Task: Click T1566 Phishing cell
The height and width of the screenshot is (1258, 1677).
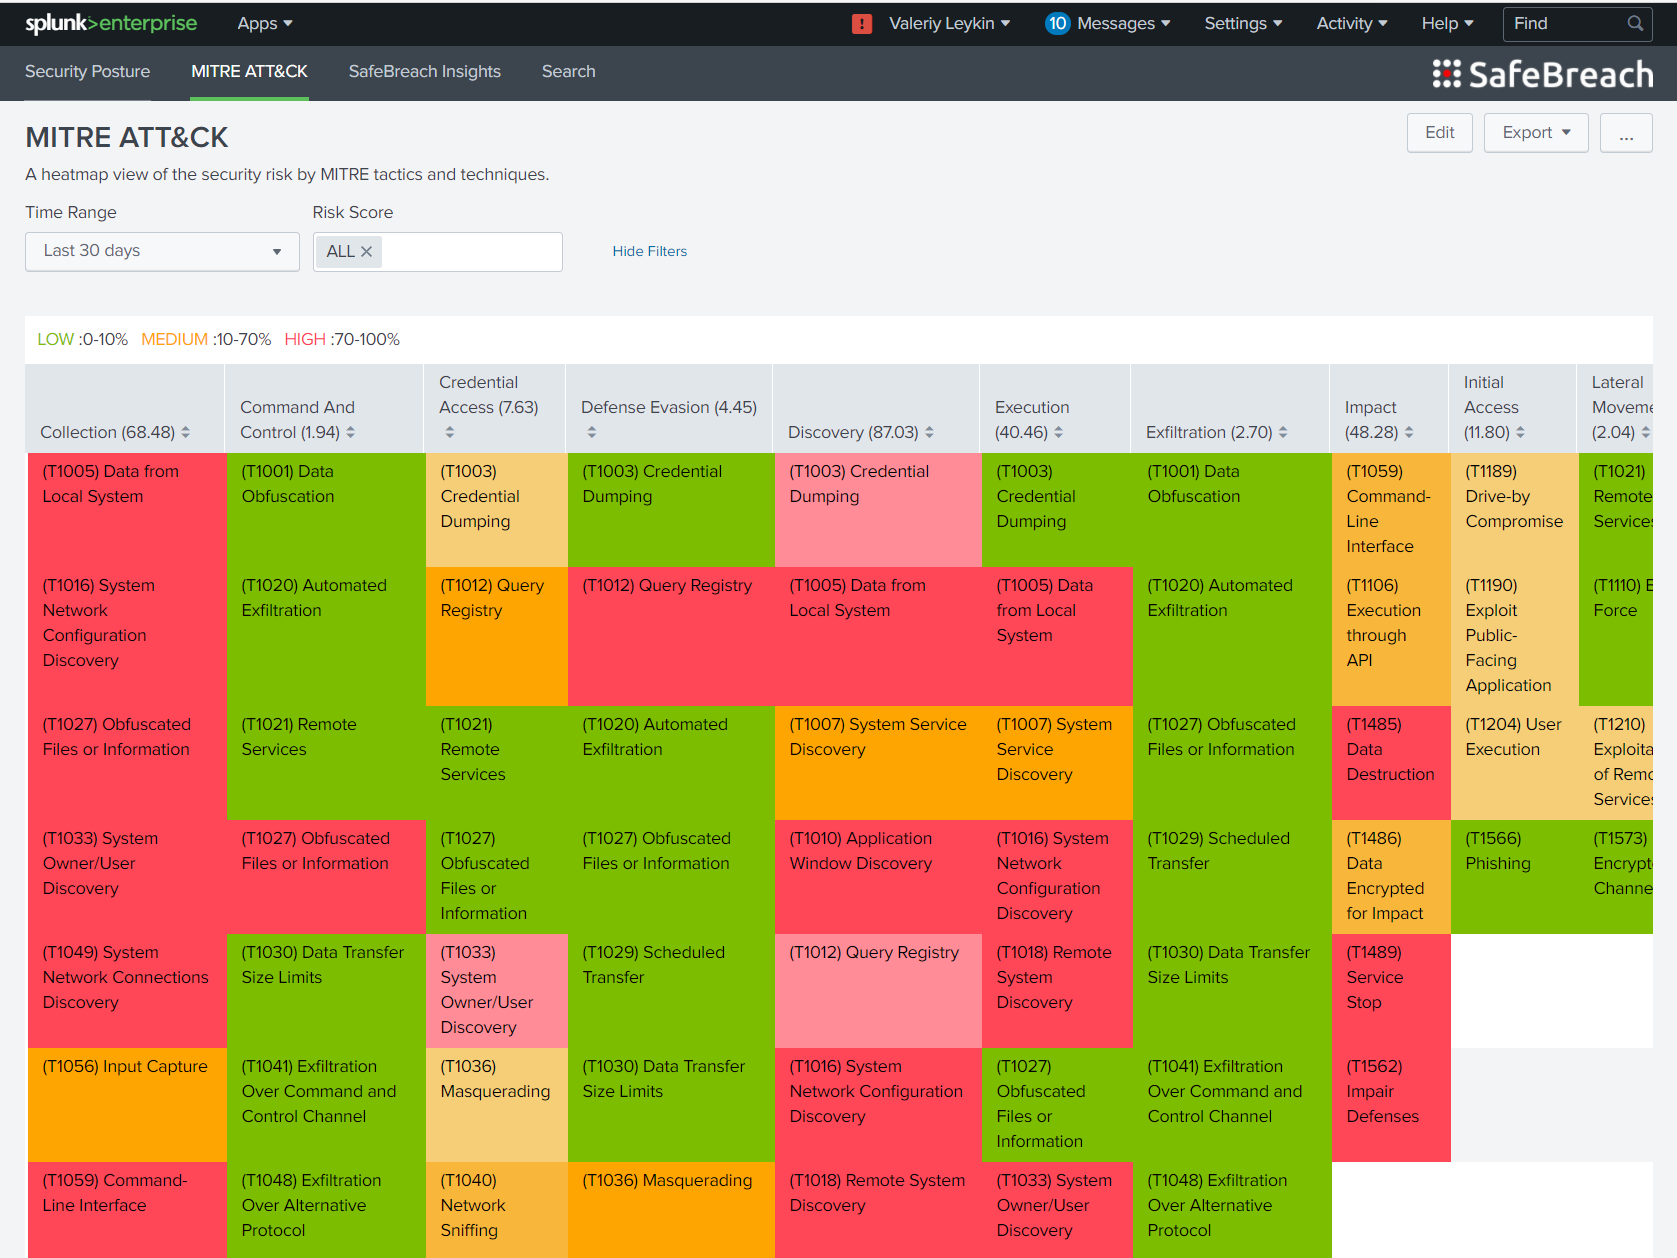Action: click(x=1515, y=877)
